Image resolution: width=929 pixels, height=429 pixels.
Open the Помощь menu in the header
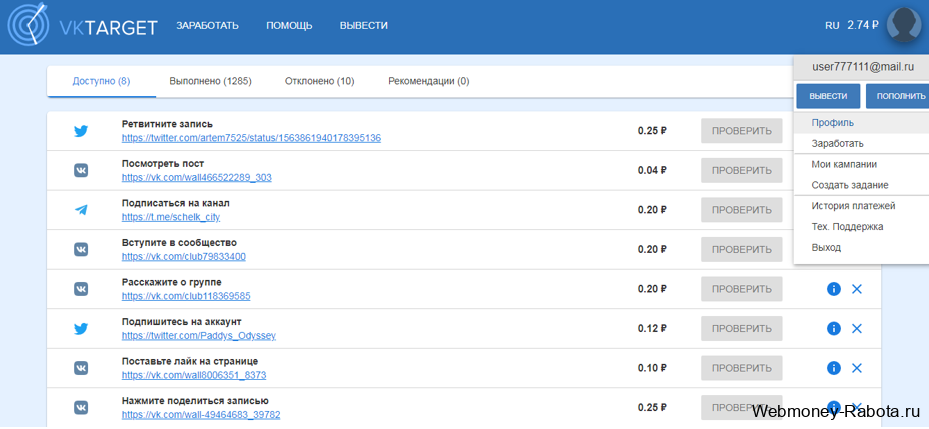(x=289, y=25)
